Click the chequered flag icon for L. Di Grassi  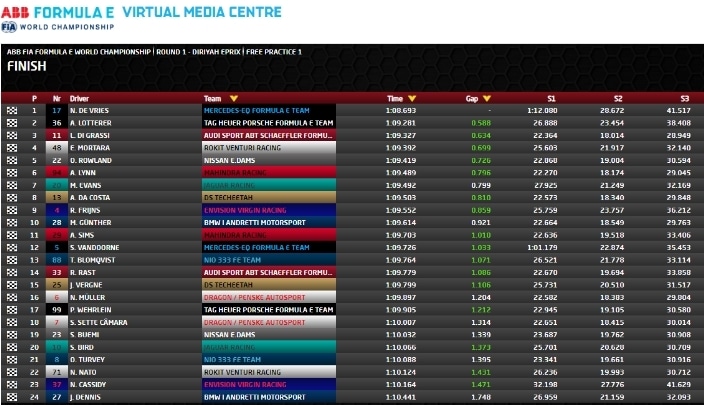click(12, 135)
